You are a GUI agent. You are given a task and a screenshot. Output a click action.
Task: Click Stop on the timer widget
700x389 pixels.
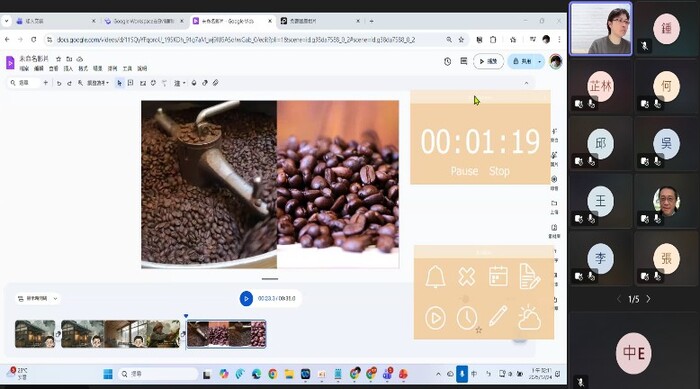pos(499,171)
